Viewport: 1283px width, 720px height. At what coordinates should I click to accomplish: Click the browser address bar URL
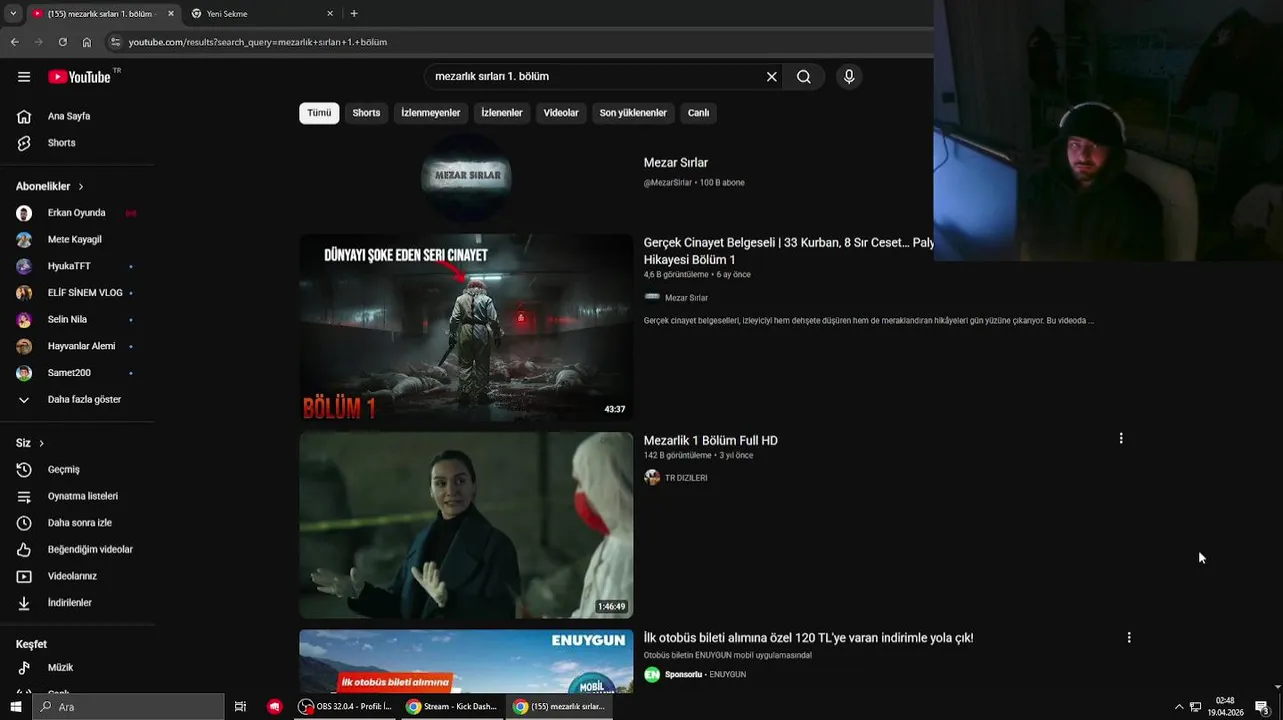(258, 42)
